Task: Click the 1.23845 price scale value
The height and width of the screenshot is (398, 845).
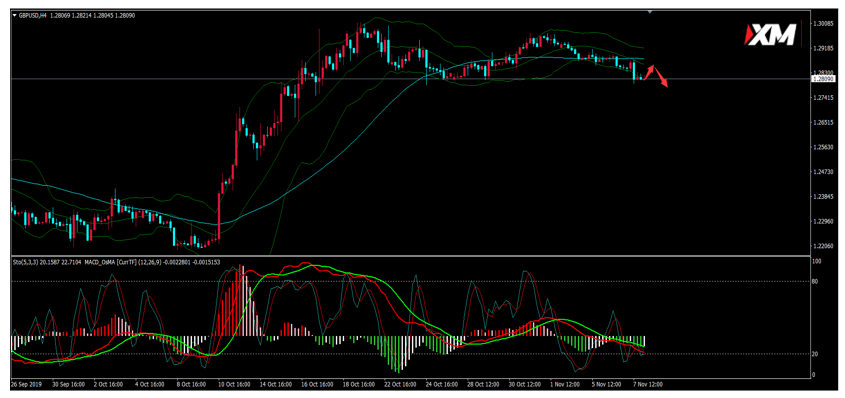Action: tap(822, 197)
